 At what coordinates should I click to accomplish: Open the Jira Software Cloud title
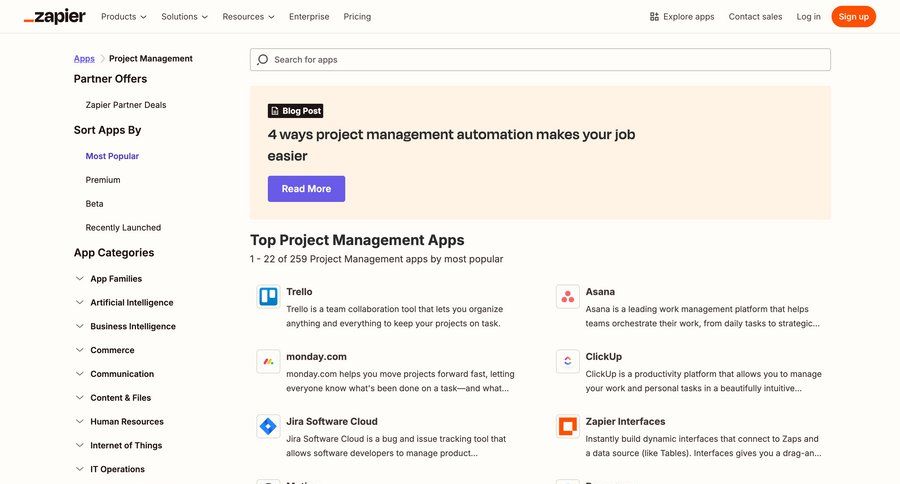[332, 421]
